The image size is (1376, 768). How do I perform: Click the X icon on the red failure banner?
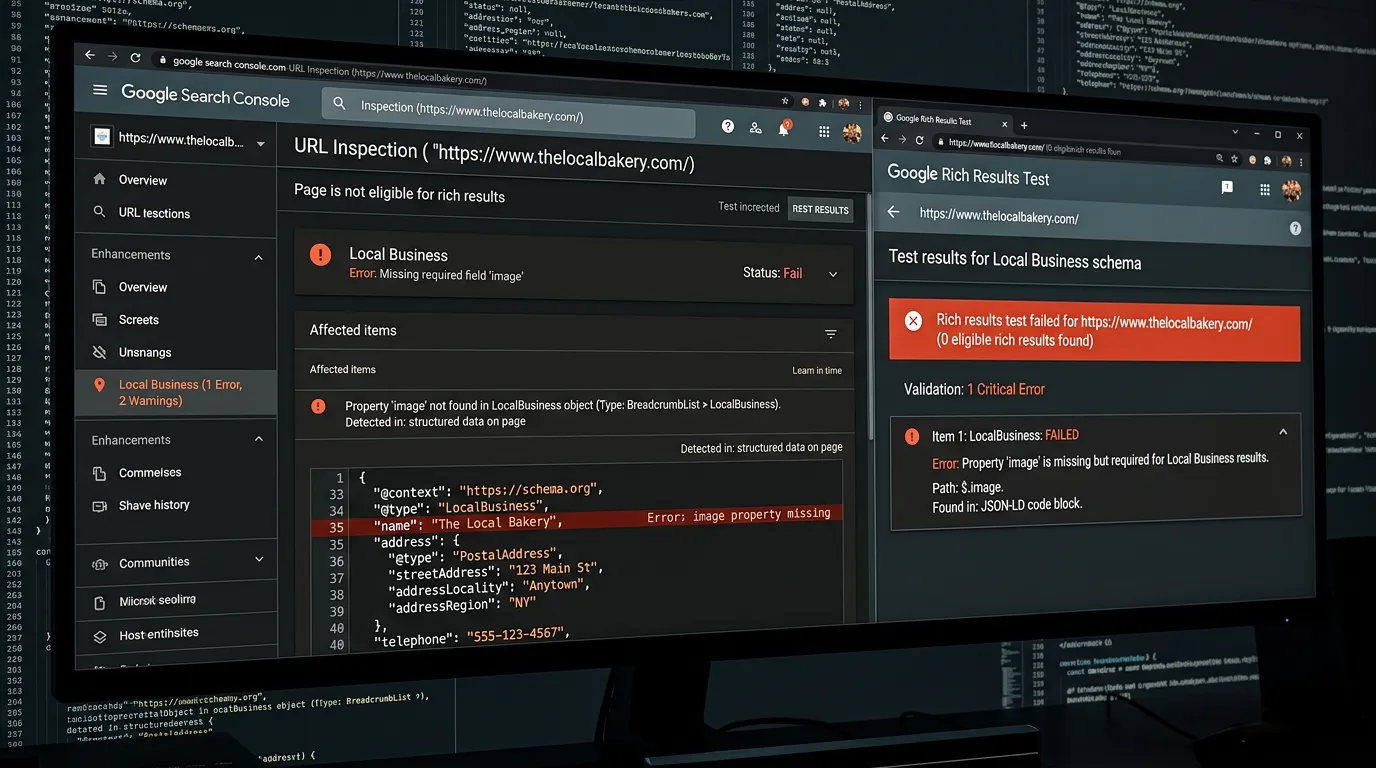913,321
